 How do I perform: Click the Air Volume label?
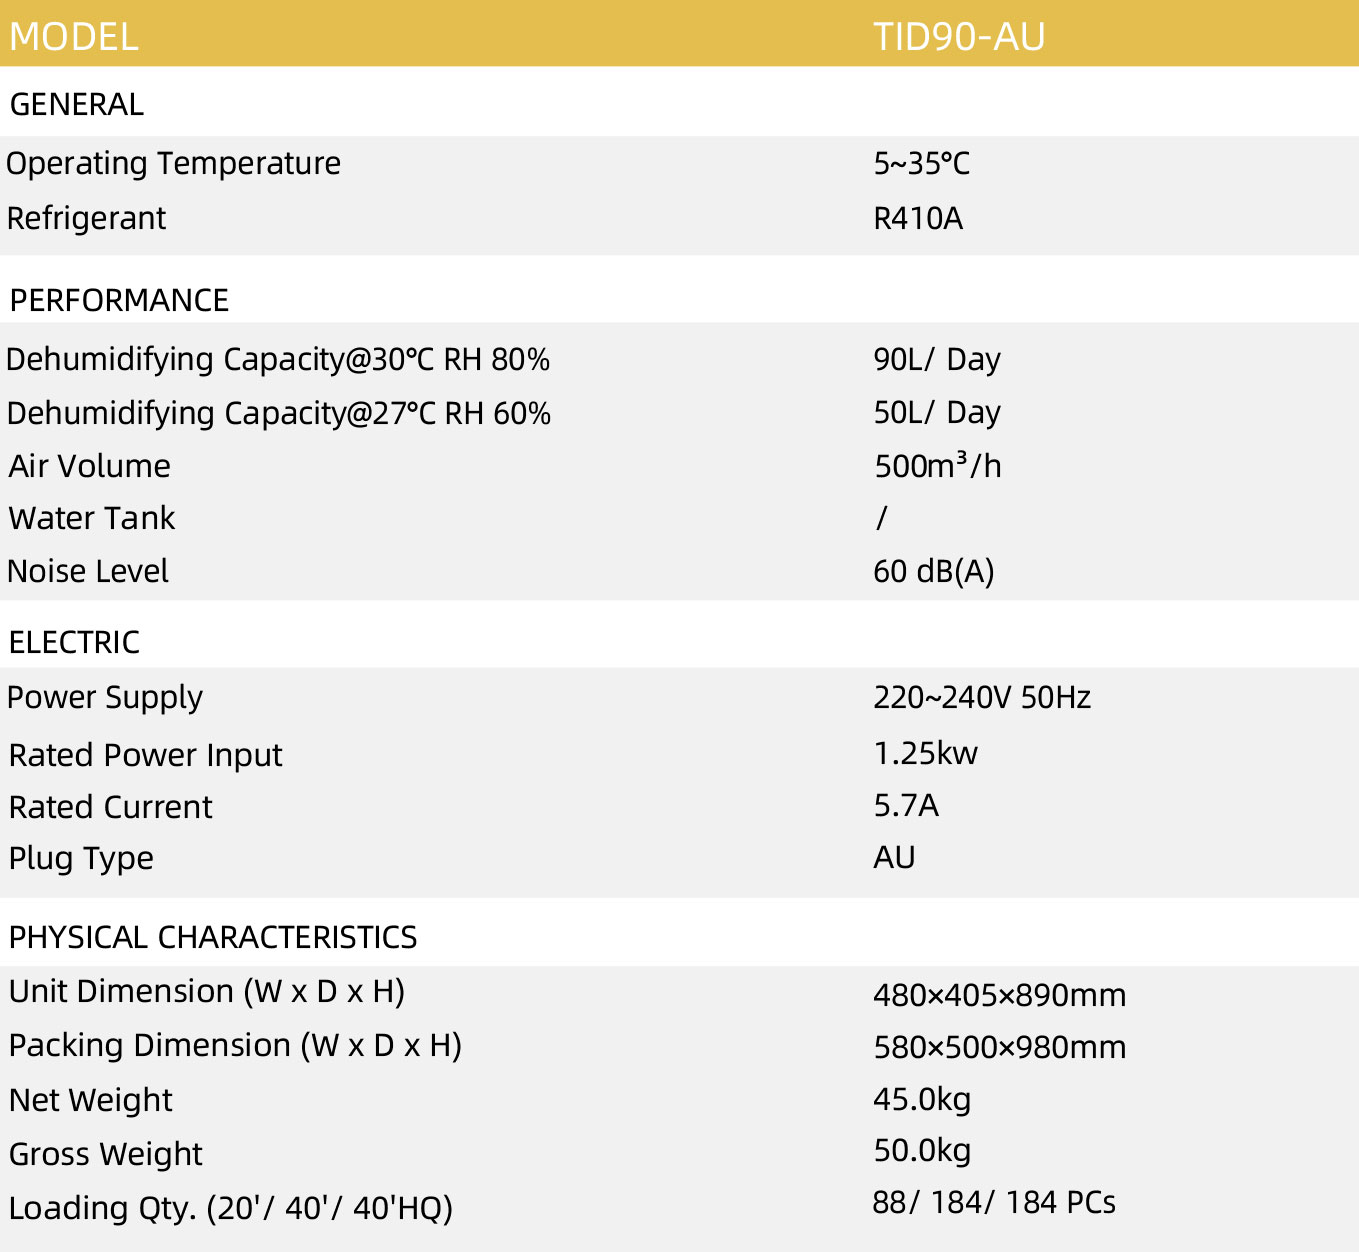[x=90, y=466]
